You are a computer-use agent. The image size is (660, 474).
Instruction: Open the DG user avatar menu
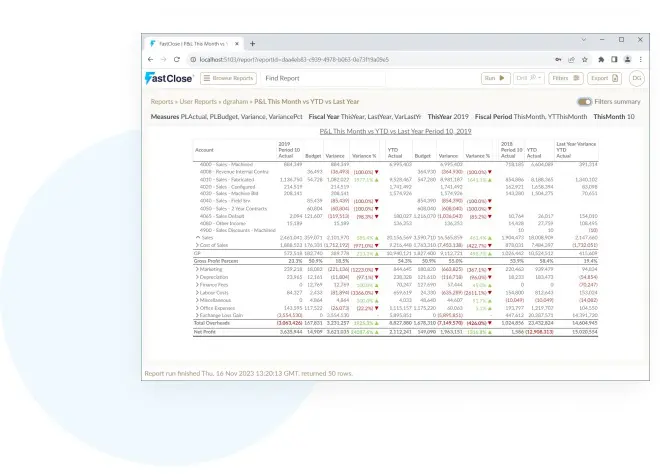636,78
